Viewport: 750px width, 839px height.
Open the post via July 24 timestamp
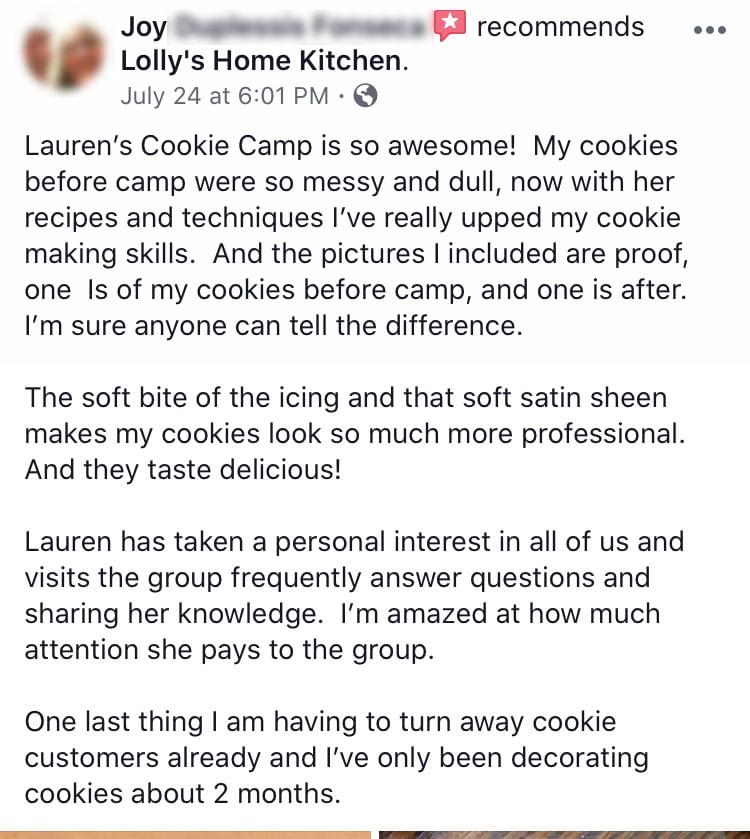point(225,96)
